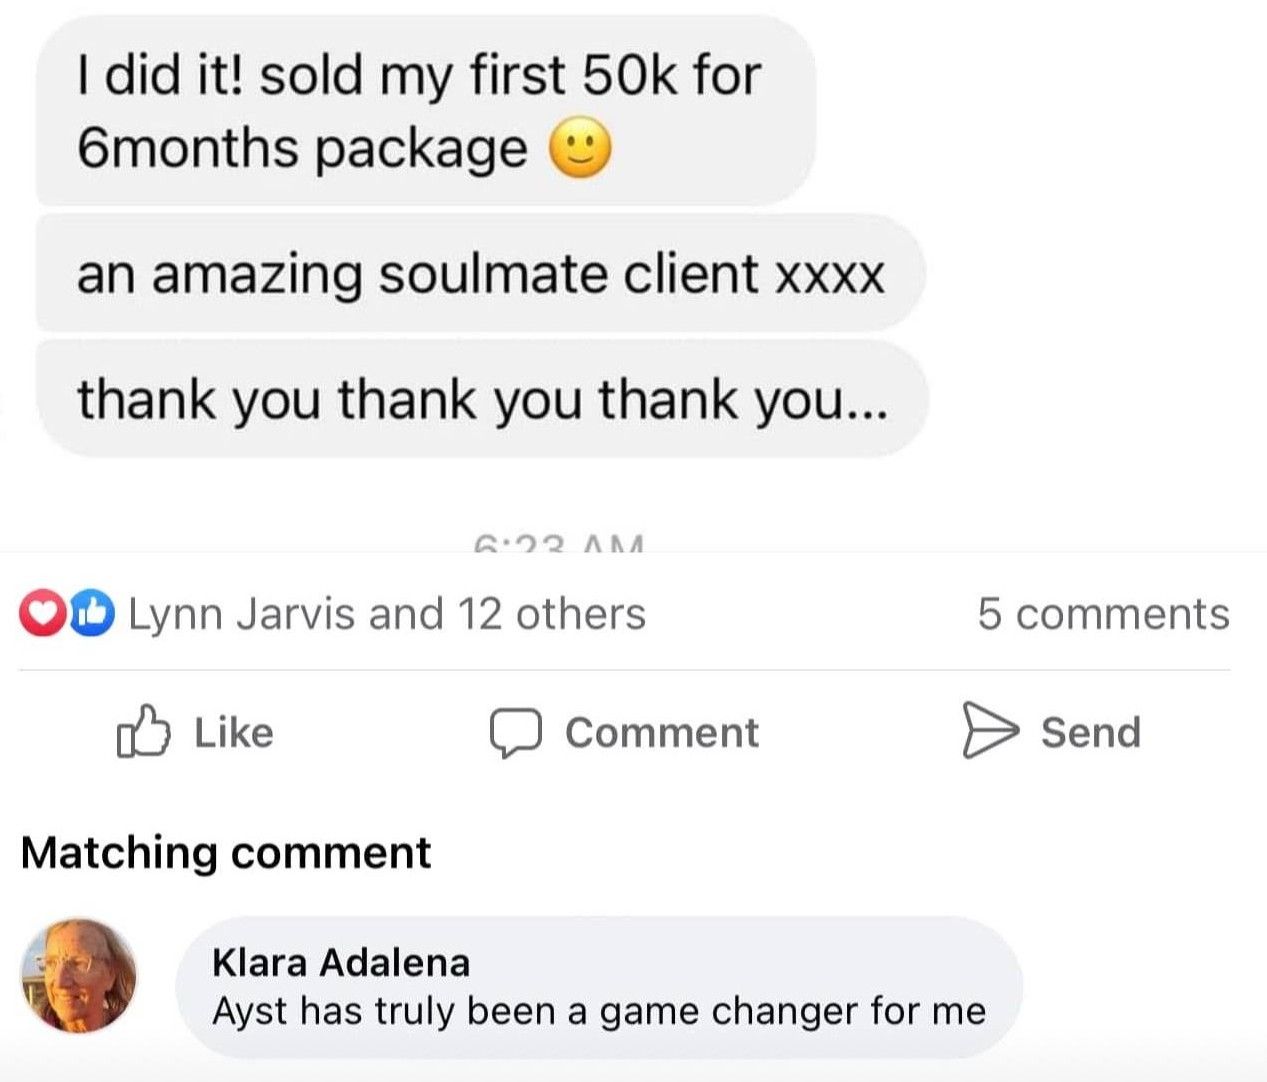Tap the thumbs-up outline icon beside Like
This screenshot has width=1267, height=1082.
tap(142, 732)
